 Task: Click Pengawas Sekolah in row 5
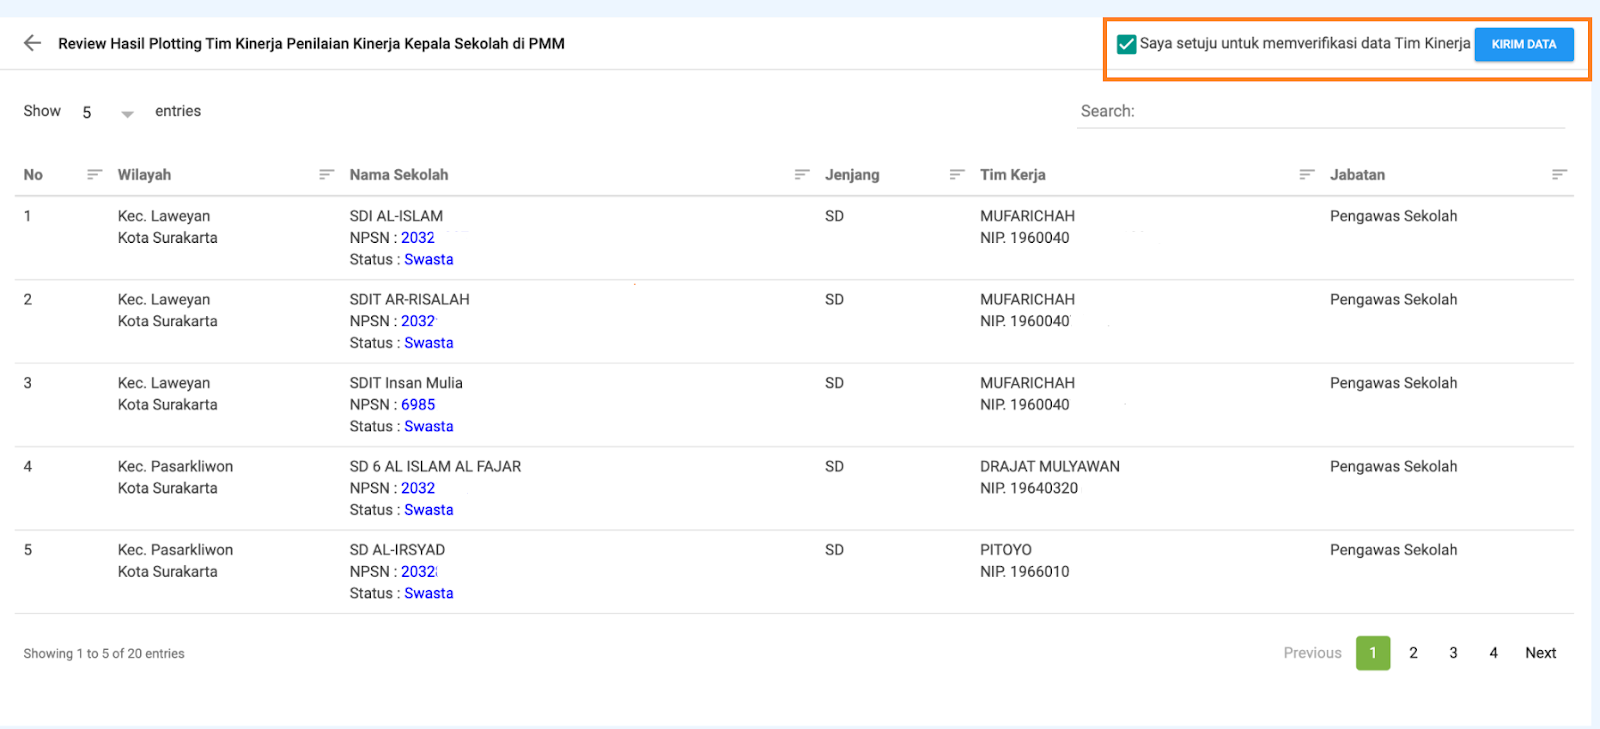(1393, 550)
